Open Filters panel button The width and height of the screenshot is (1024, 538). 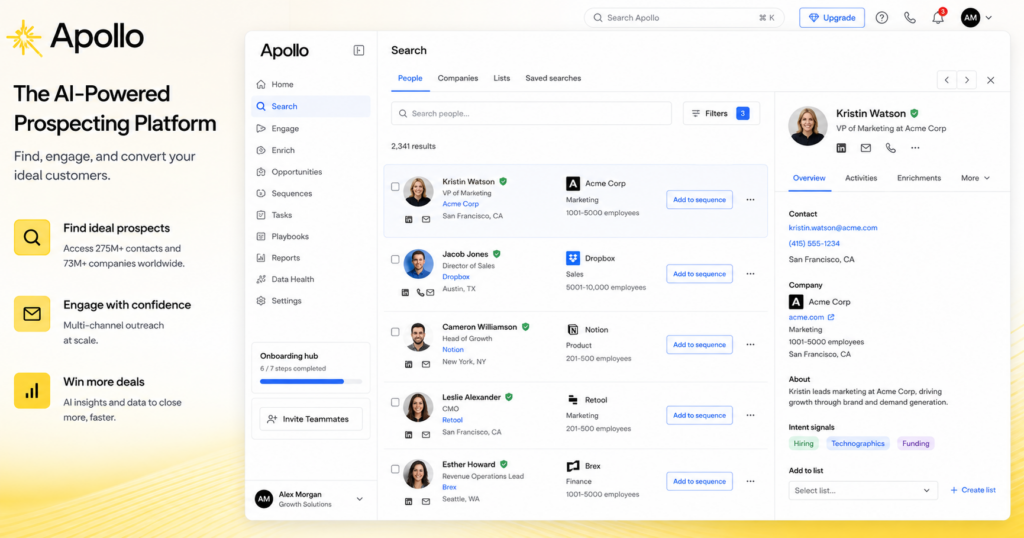click(x=721, y=114)
